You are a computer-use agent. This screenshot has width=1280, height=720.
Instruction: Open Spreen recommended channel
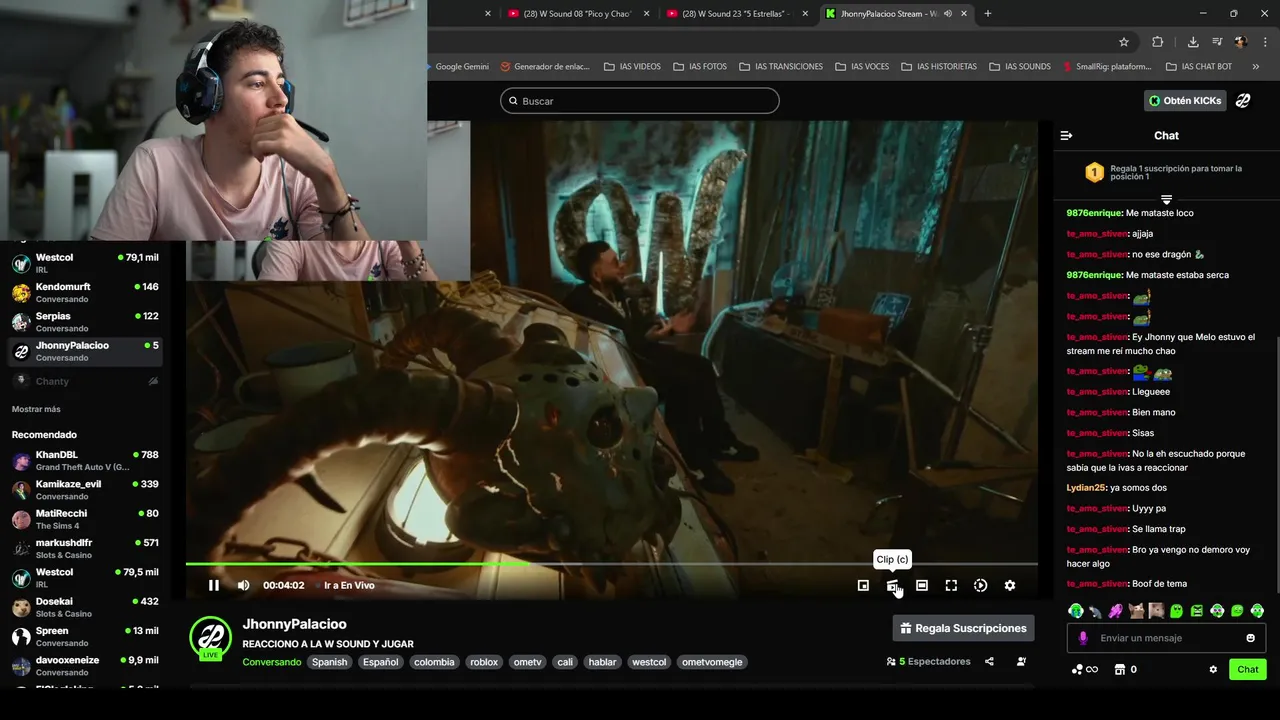(85, 636)
